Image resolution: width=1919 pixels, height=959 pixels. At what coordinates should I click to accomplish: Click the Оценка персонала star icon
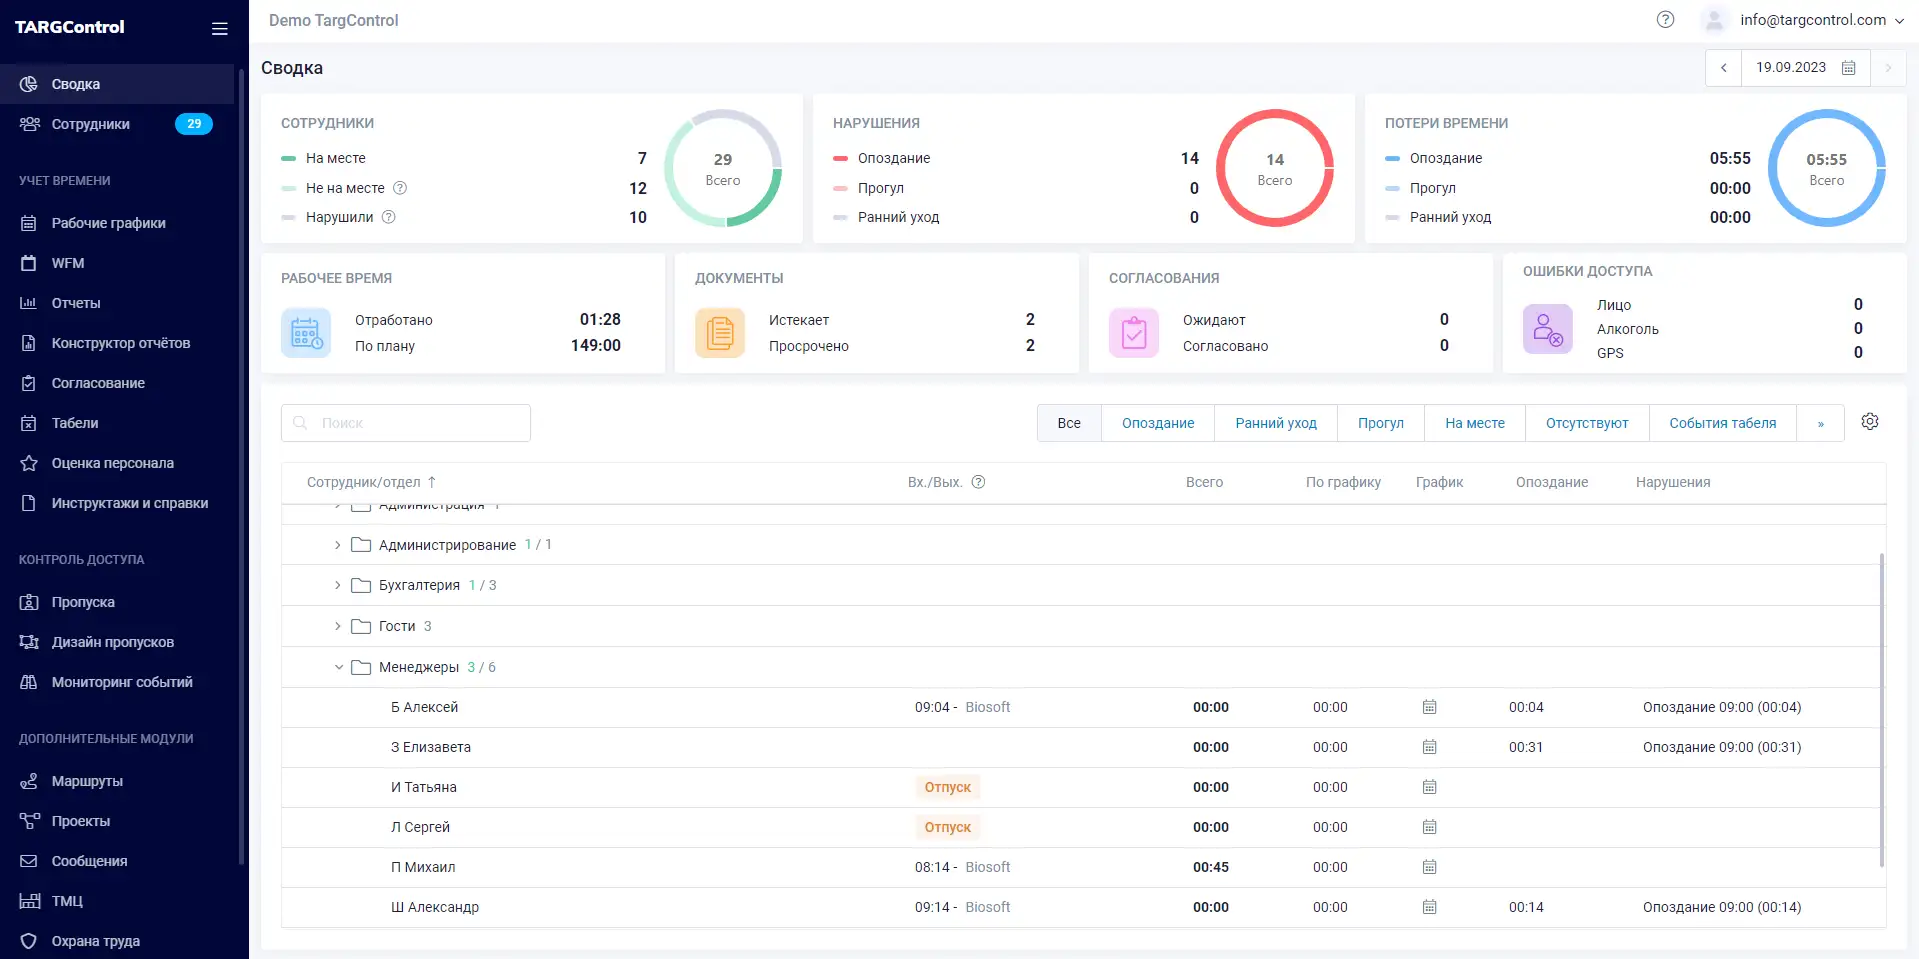[29, 463]
